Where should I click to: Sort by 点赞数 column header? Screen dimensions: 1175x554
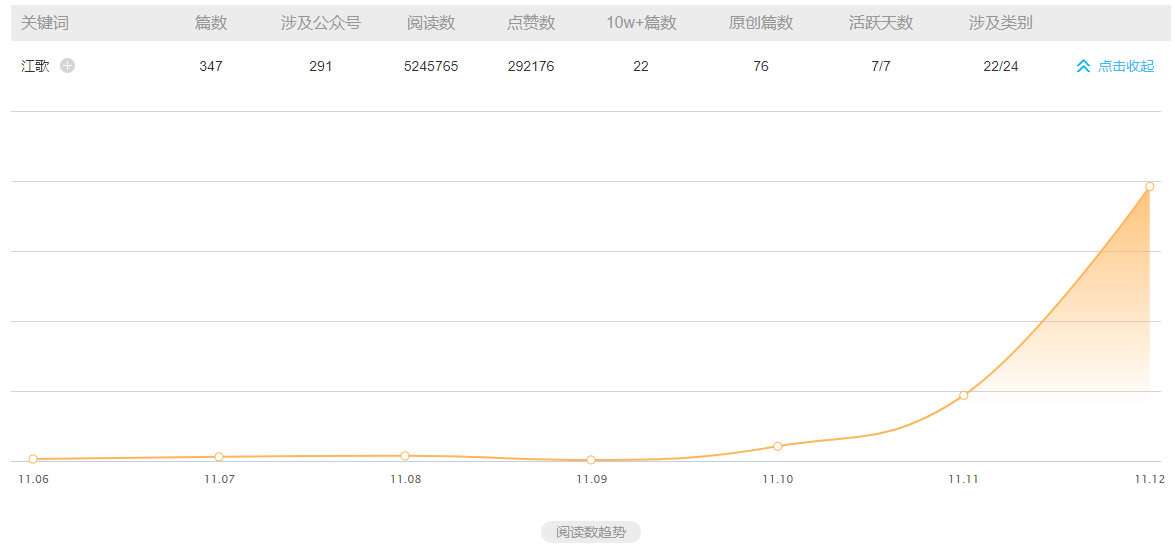[x=531, y=23]
